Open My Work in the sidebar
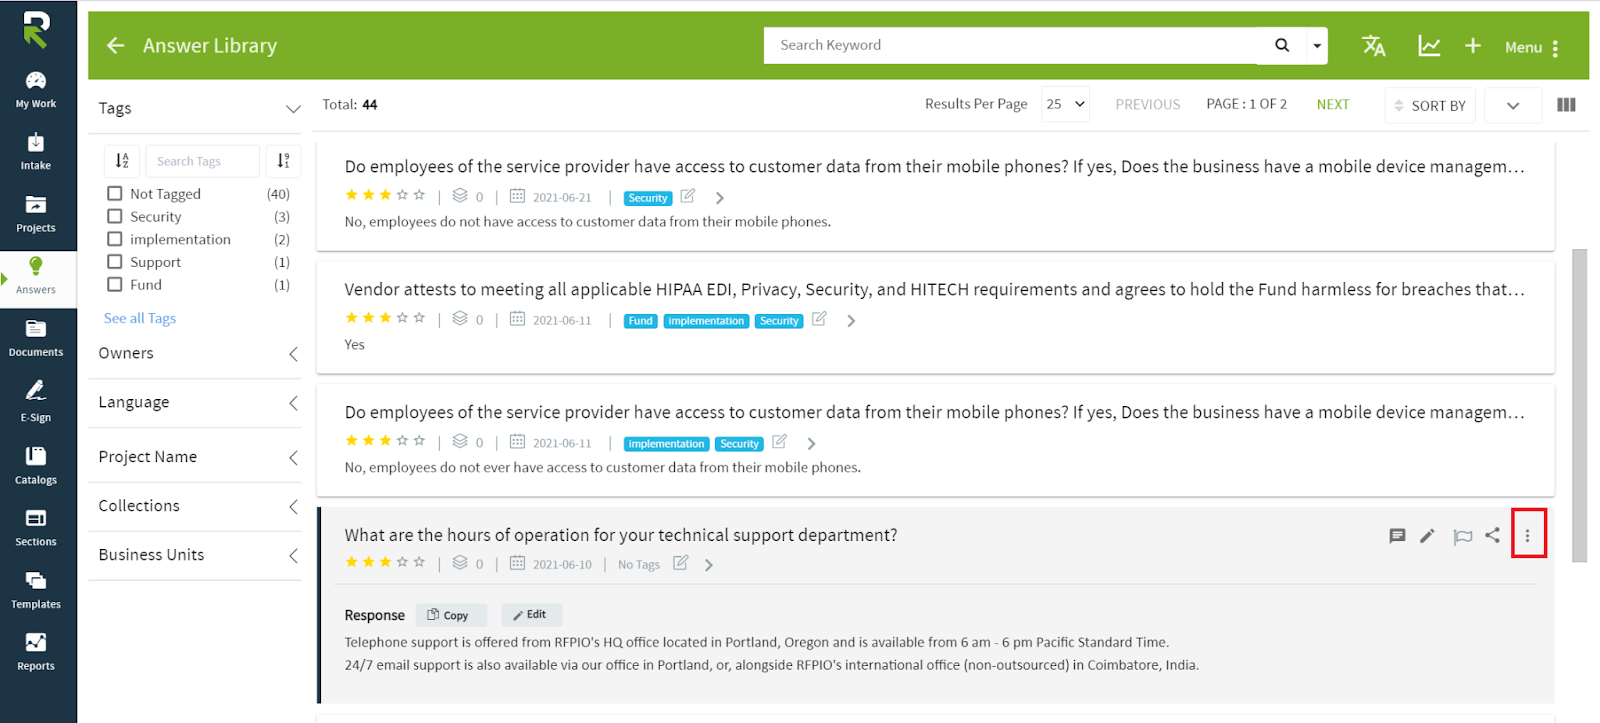Image resolution: width=1600 pixels, height=723 pixels. (36, 90)
